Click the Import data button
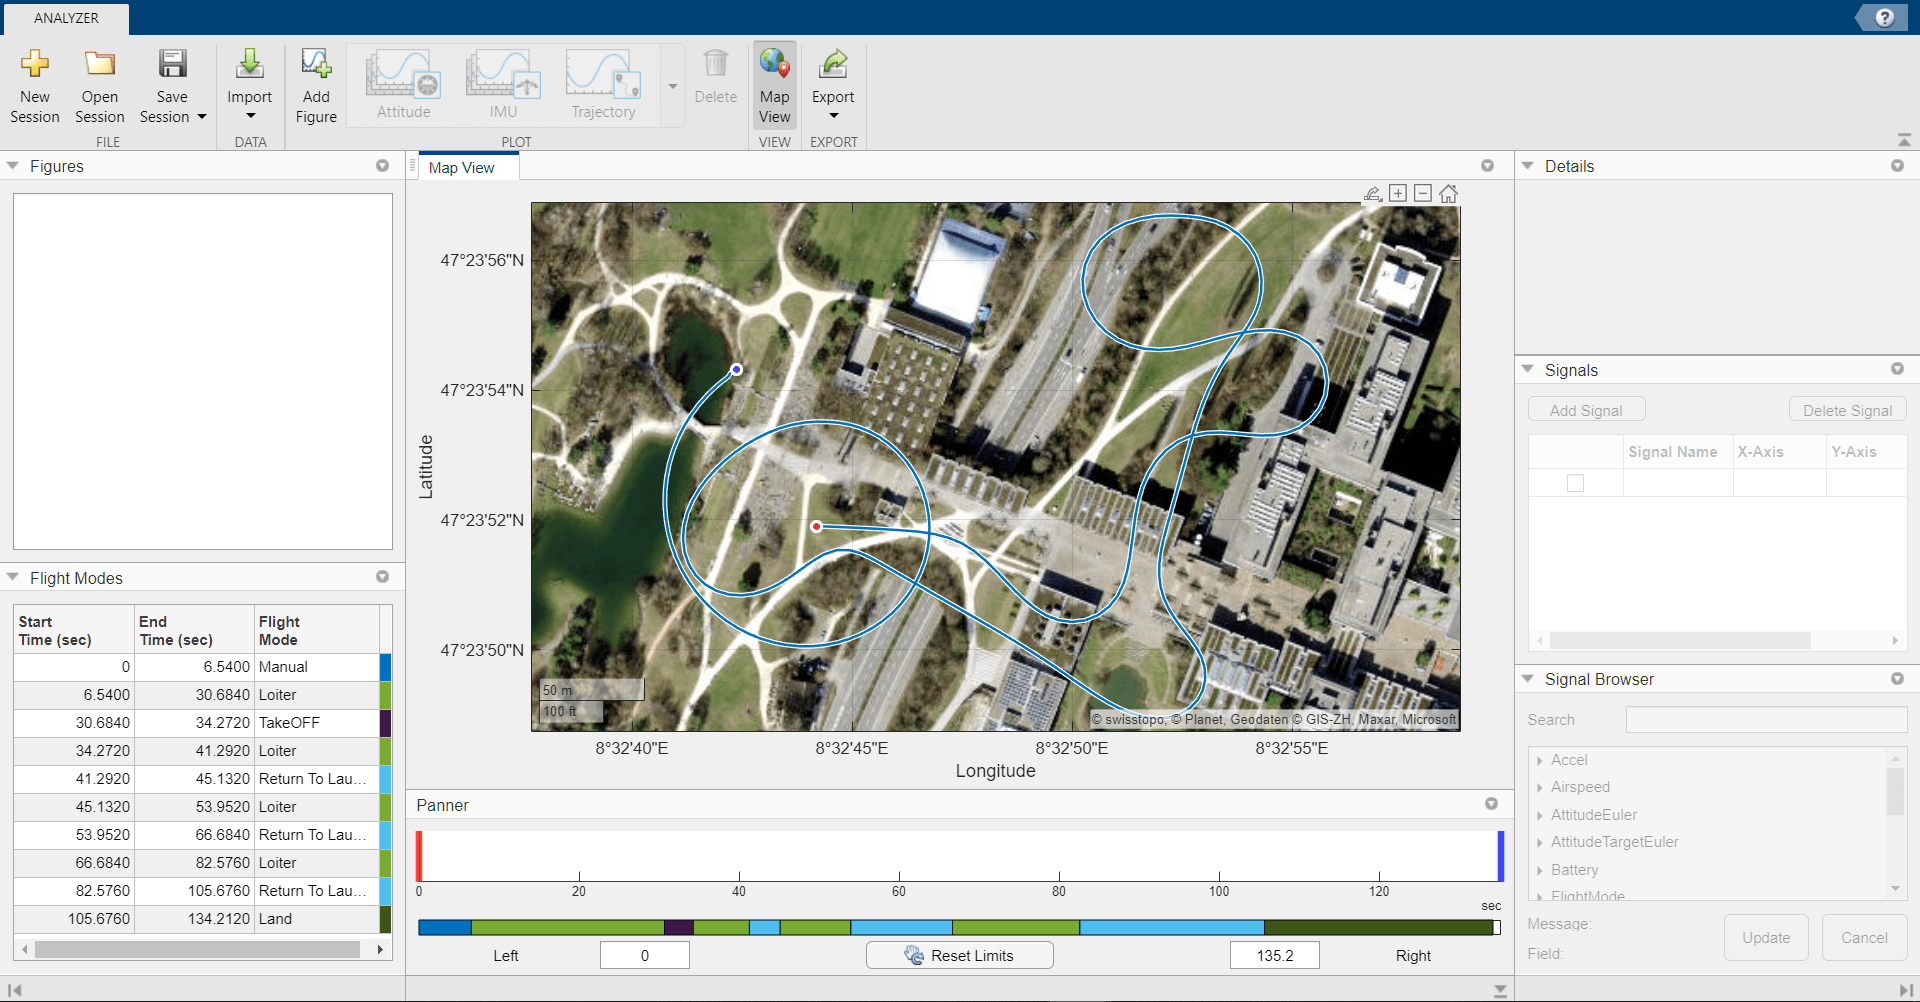The image size is (1920, 1002). 249,88
